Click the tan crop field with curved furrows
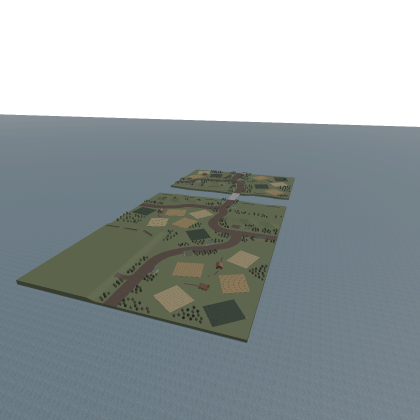This screenshot has height=420, width=420. tap(234, 284)
